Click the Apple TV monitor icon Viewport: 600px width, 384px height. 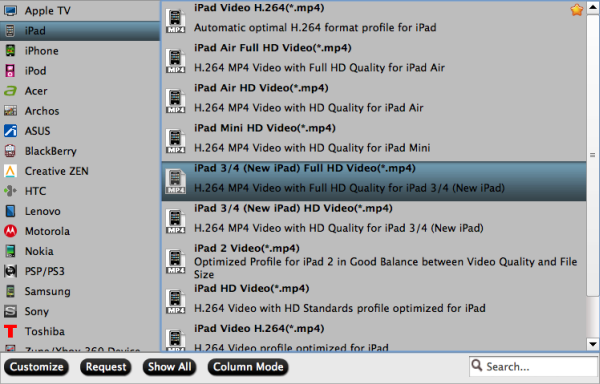click(10, 10)
